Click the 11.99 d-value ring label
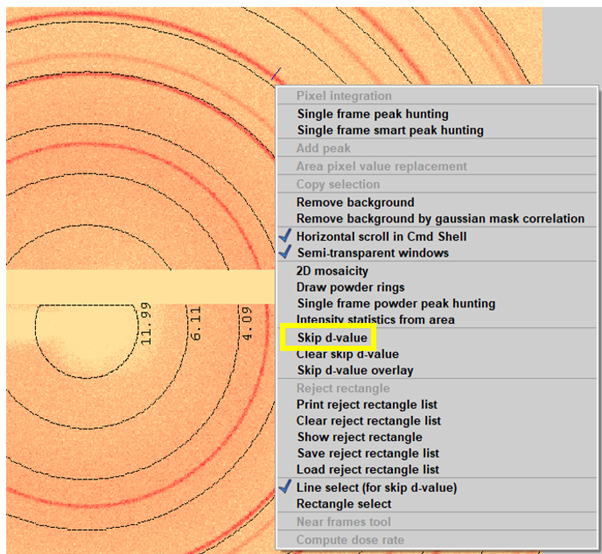The height and width of the screenshot is (554, 602). (146, 324)
